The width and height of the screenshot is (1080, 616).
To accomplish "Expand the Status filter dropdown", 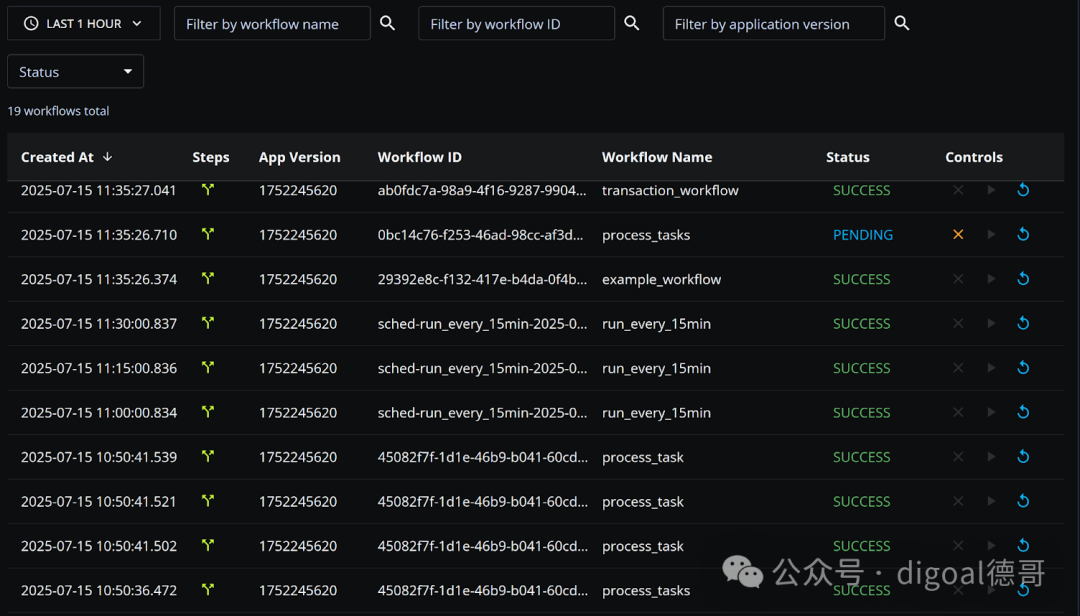I will [75, 72].
